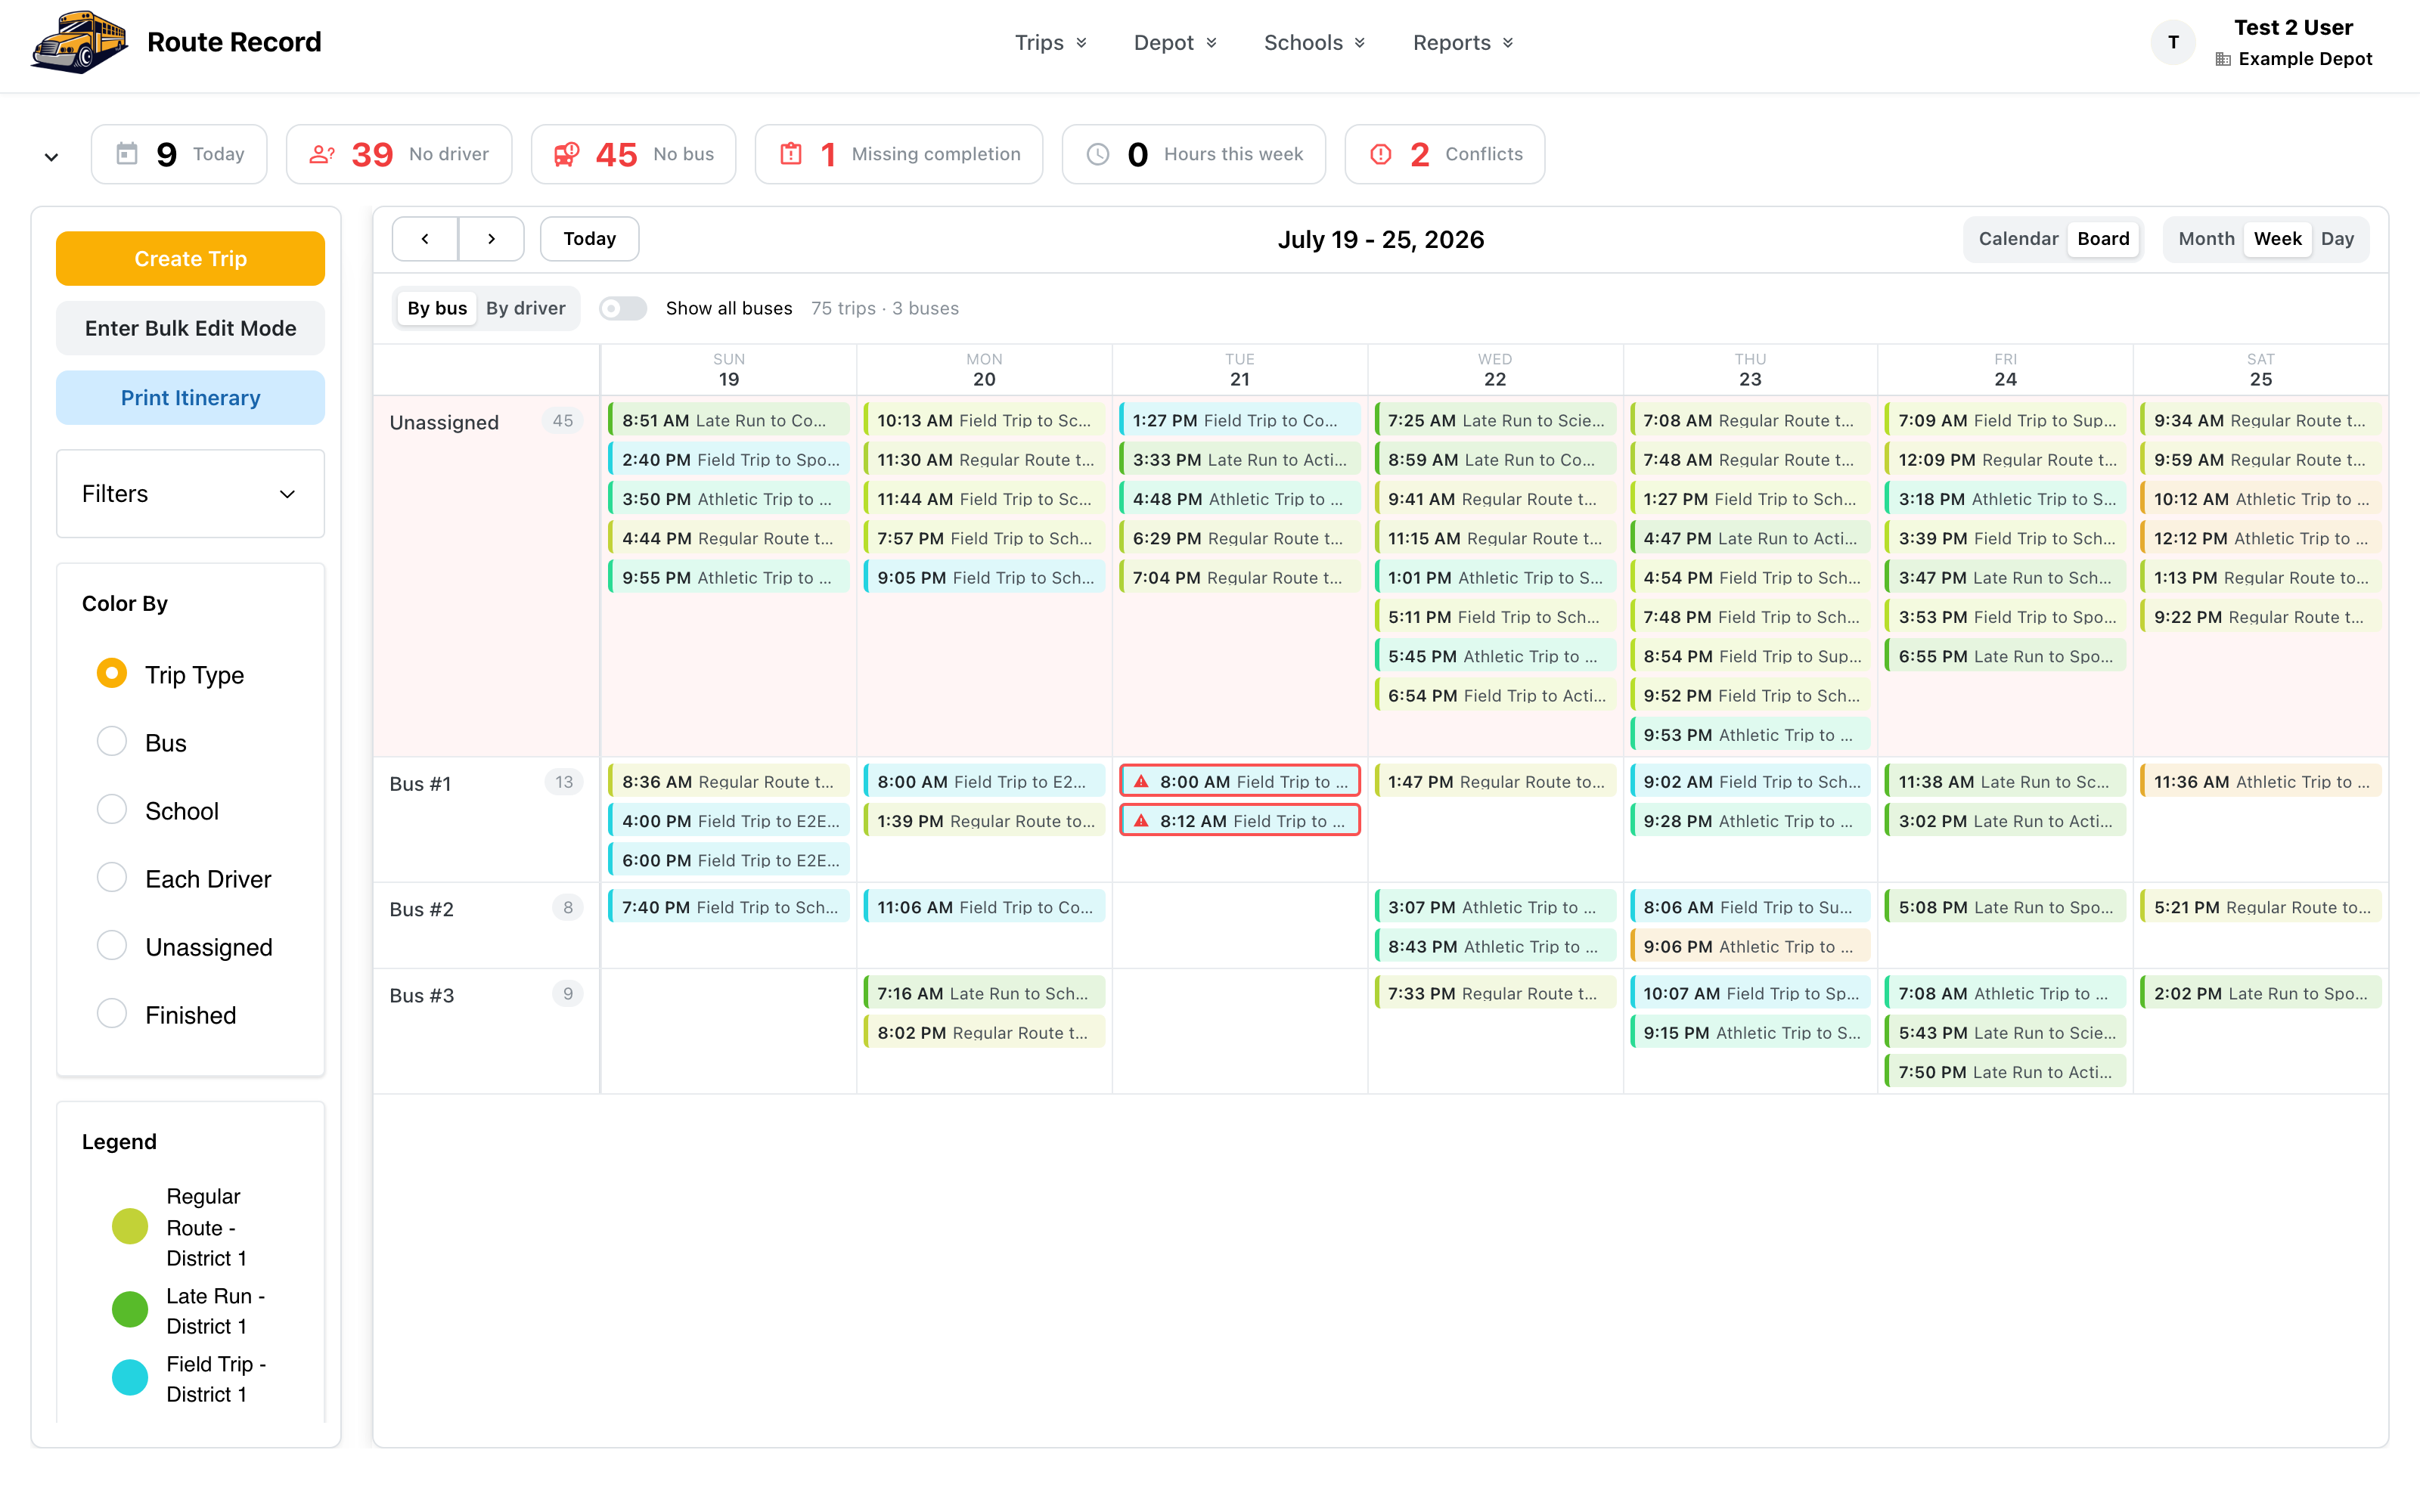The width and height of the screenshot is (2420, 1512).
Task: Click the Hours this week clock icon
Action: click(1098, 154)
